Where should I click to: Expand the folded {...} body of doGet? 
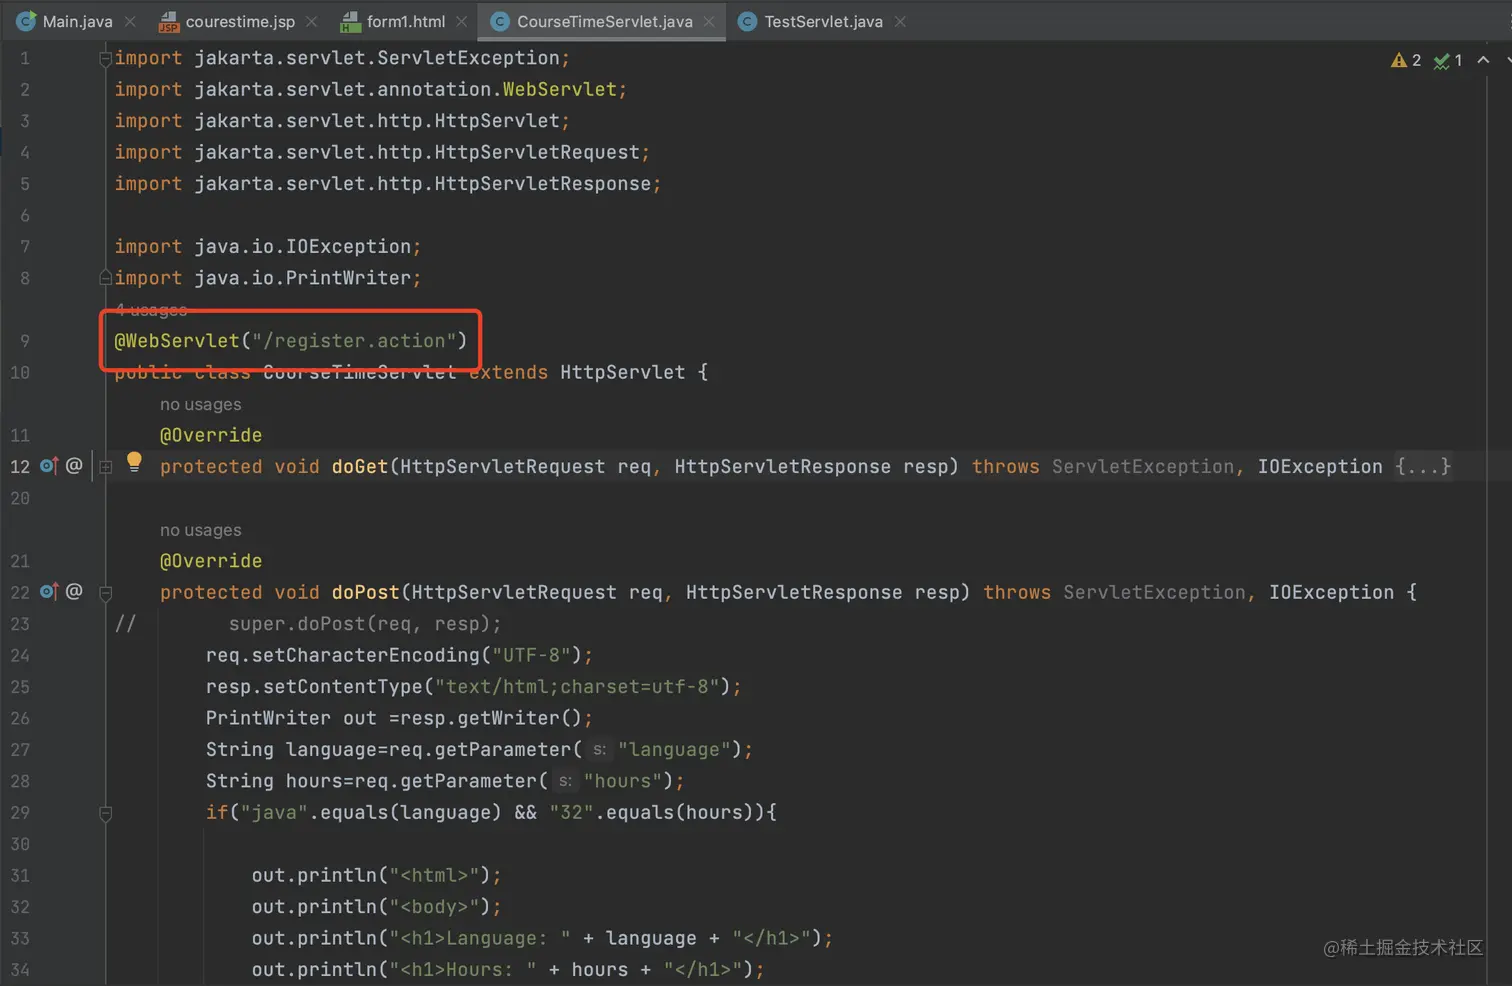[1423, 467]
